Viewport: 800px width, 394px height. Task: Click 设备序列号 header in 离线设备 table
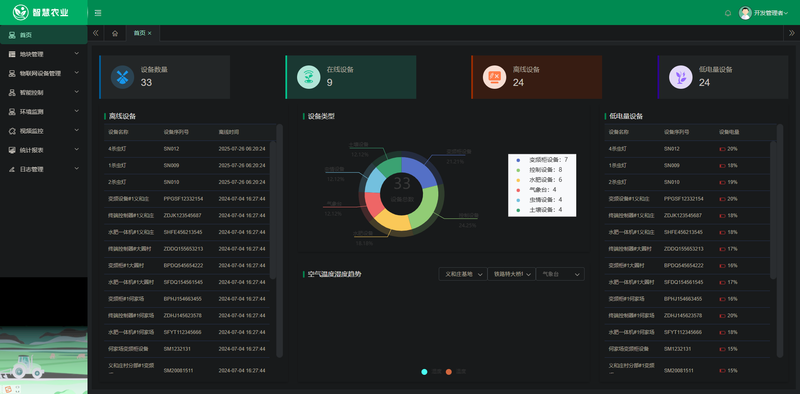coord(176,132)
